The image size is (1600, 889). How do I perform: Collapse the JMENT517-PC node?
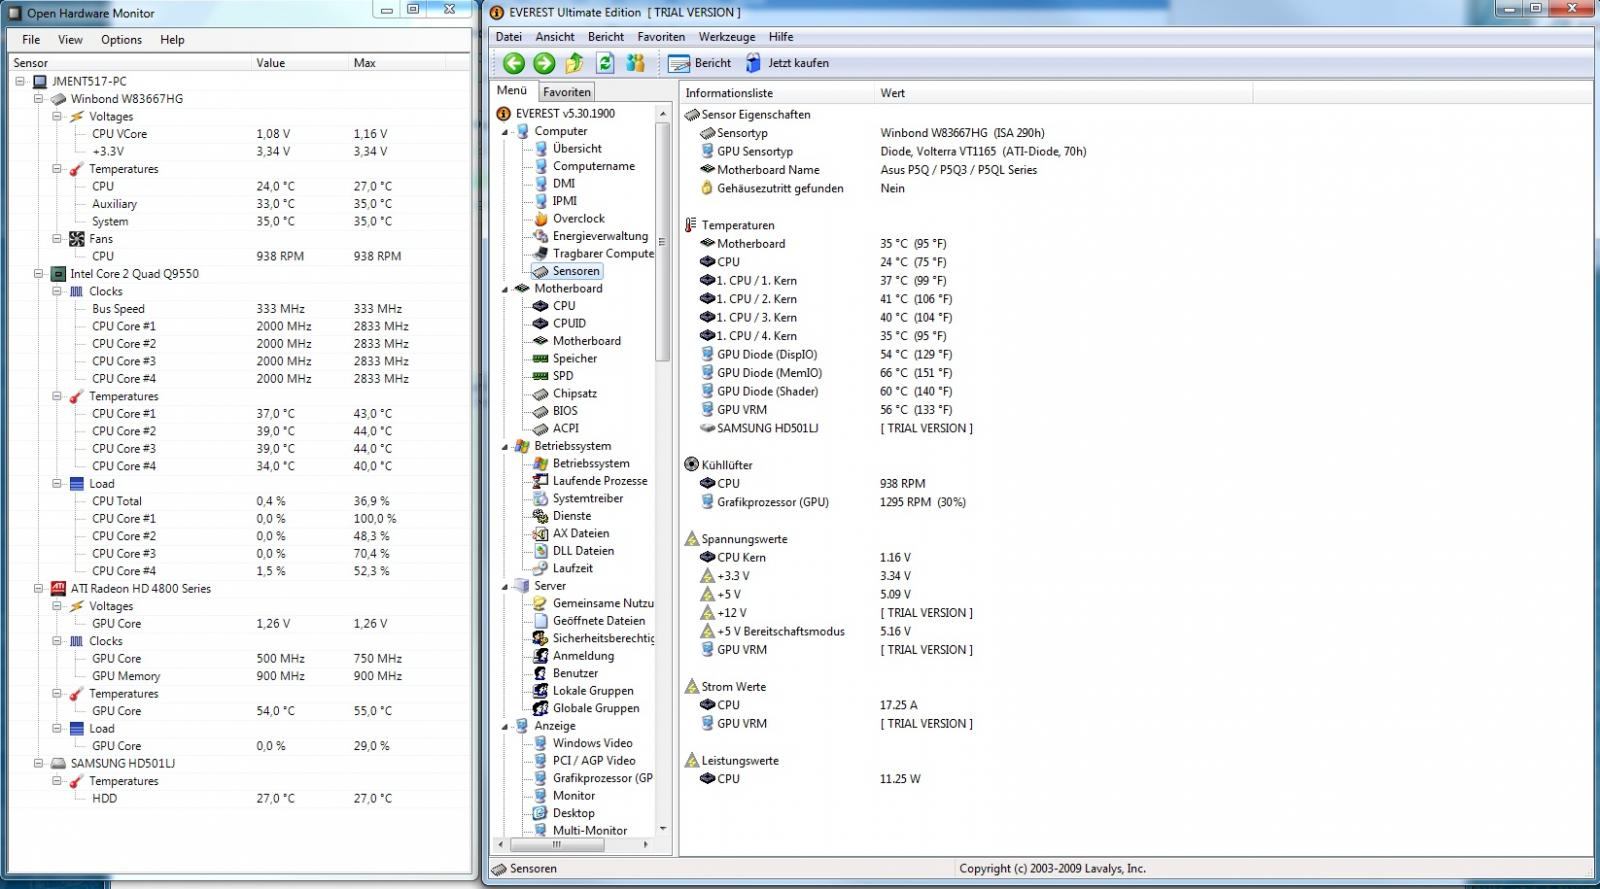[x=21, y=82]
